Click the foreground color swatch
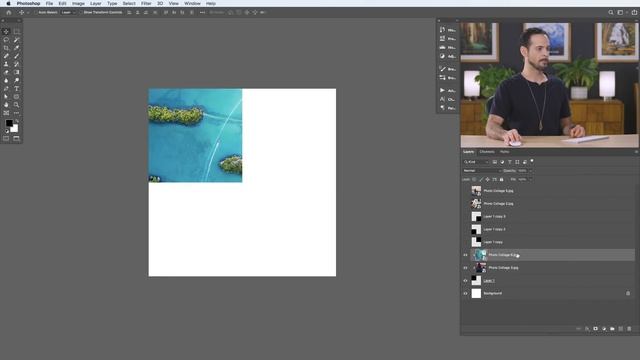The image size is (640, 360). pyautogui.click(x=9, y=123)
